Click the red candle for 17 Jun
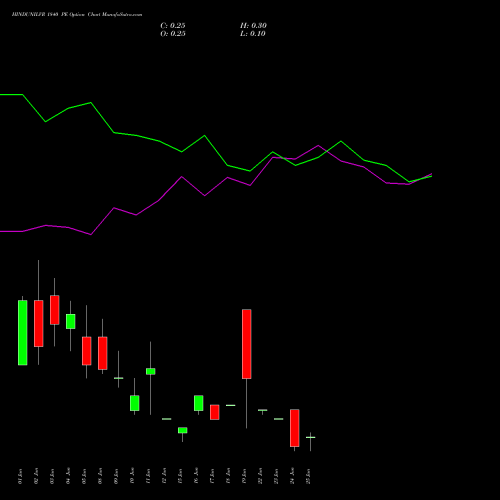The width and height of the screenshot is (500, 500). click(x=215, y=412)
